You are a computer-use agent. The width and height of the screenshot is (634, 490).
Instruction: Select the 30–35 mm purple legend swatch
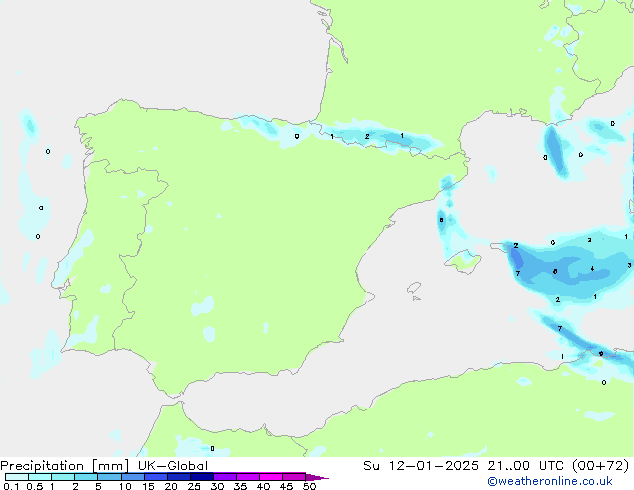[225, 477]
